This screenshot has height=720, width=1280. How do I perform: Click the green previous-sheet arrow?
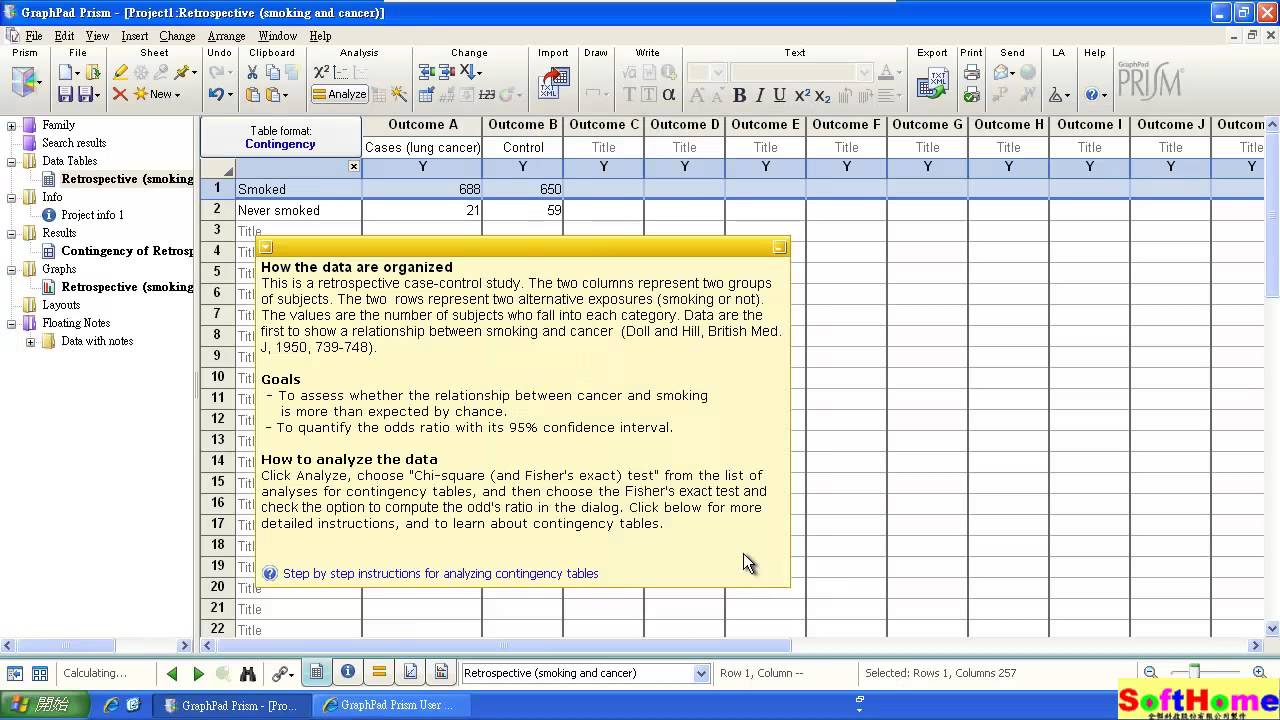[172, 674]
